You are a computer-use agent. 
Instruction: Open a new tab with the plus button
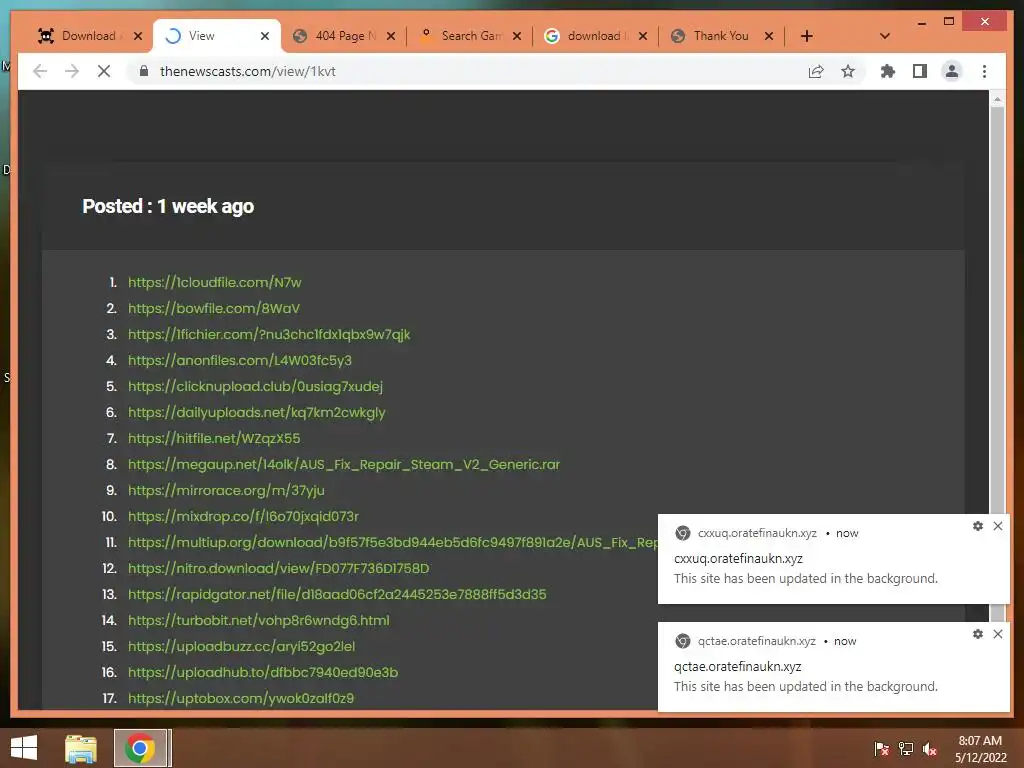[x=807, y=36]
